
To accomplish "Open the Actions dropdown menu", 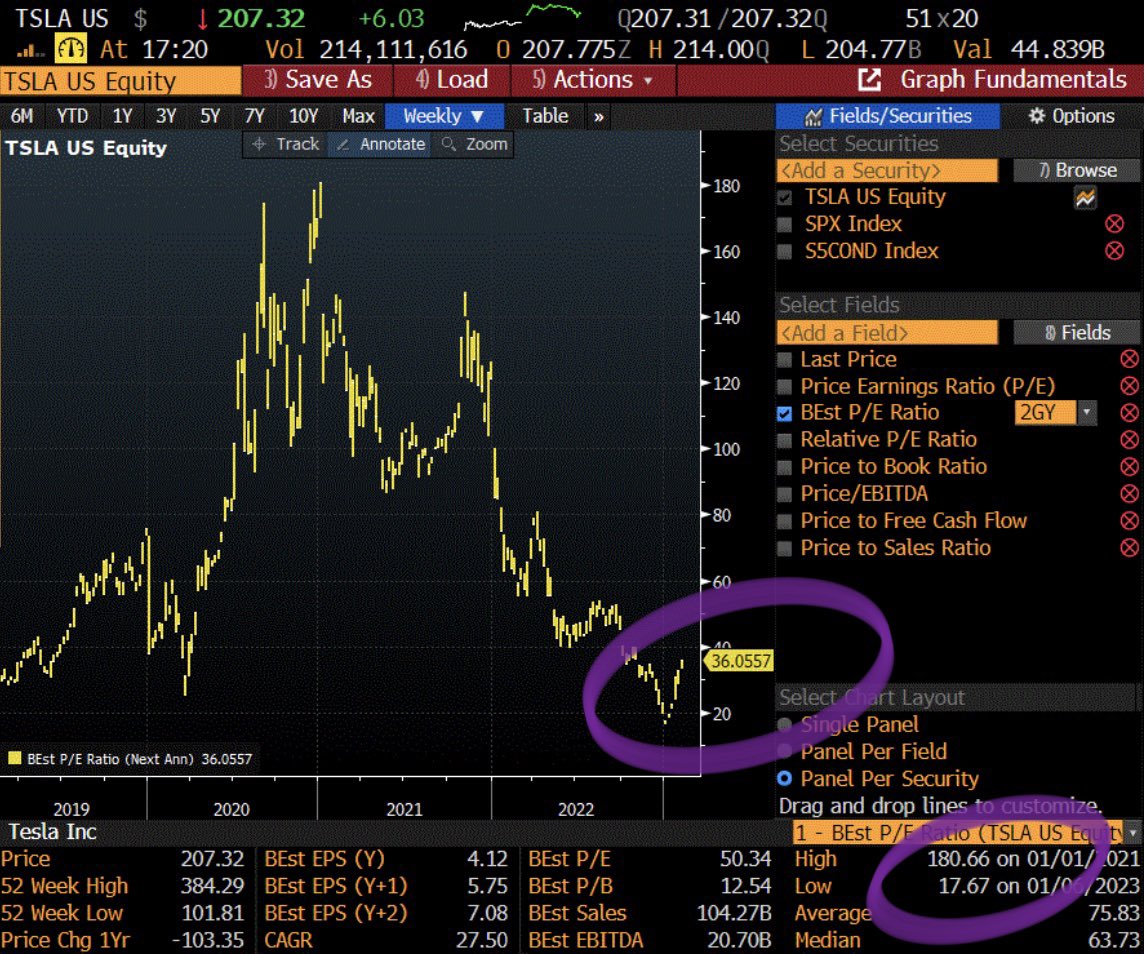I will pos(594,80).
